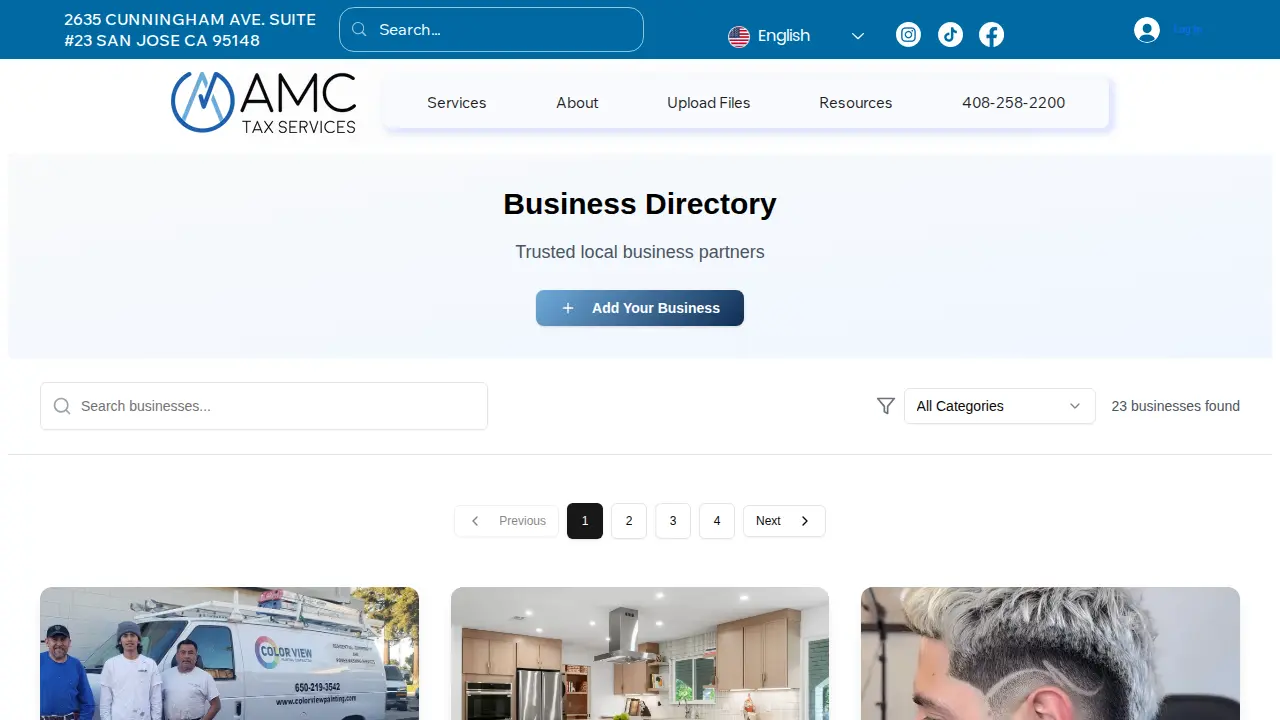
Task: Open the TikTok profile icon
Action: click(x=950, y=35)
